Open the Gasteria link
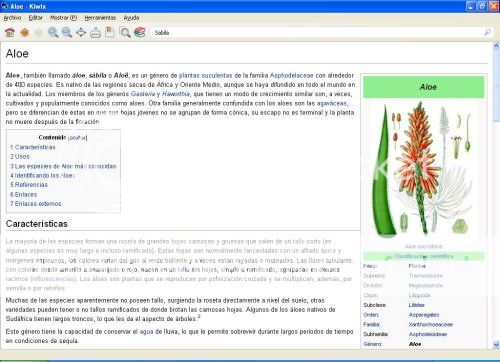Image resolution: width=500 pixels, height=362 pixels. click(143, 94)
